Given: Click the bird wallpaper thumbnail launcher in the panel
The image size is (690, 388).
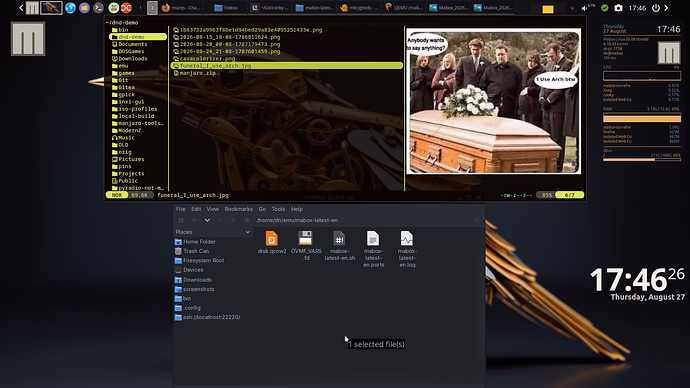Looking at the screenshot, I should click(51, 8).
